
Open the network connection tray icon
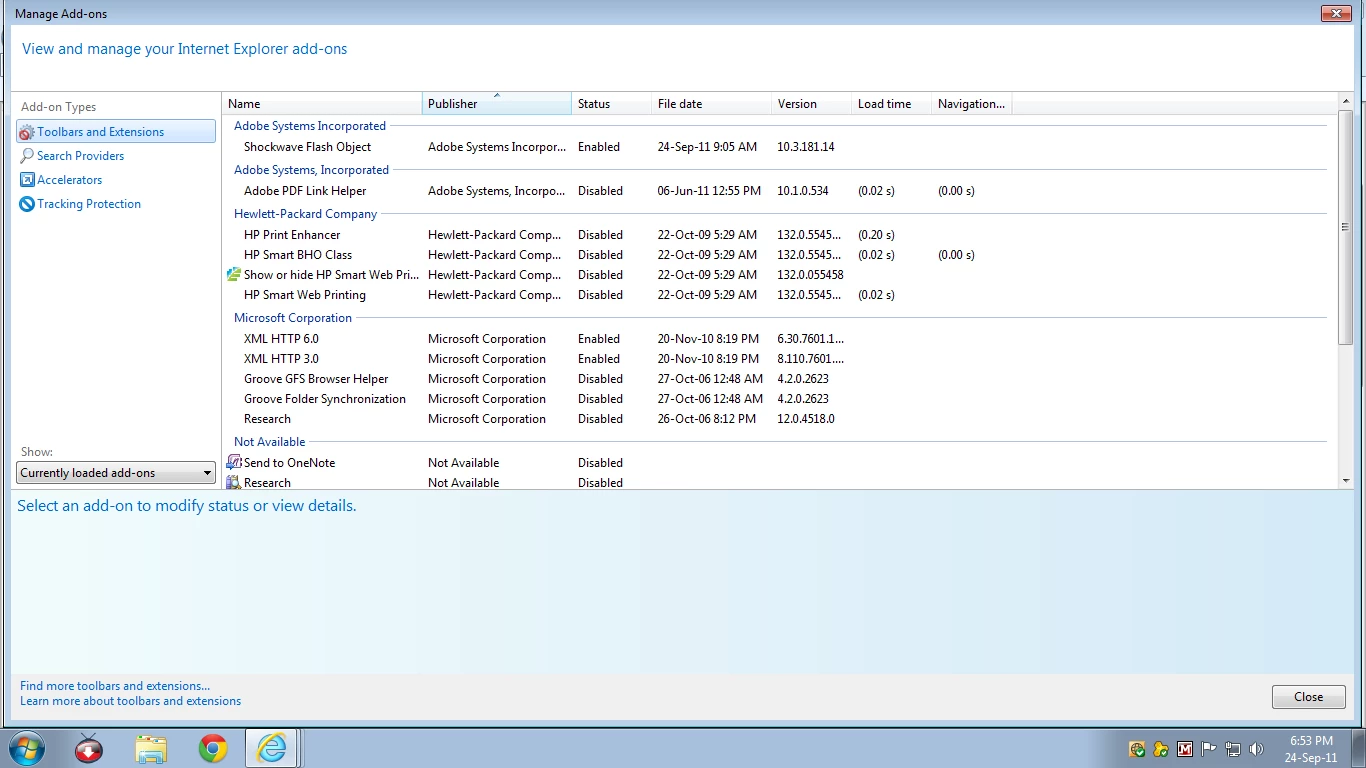point(1233,749)
